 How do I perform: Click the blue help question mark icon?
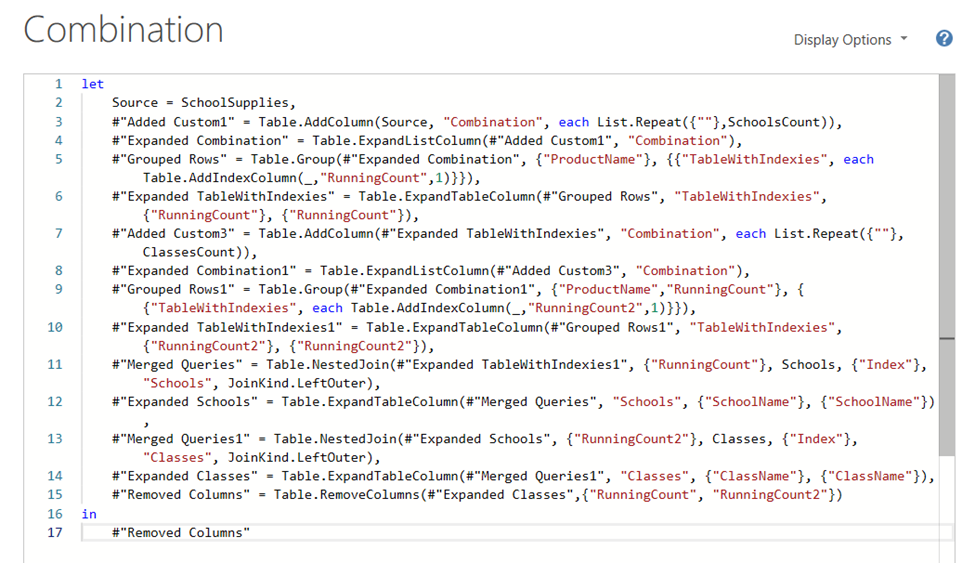pyautogui.click(x=944, y=39)
